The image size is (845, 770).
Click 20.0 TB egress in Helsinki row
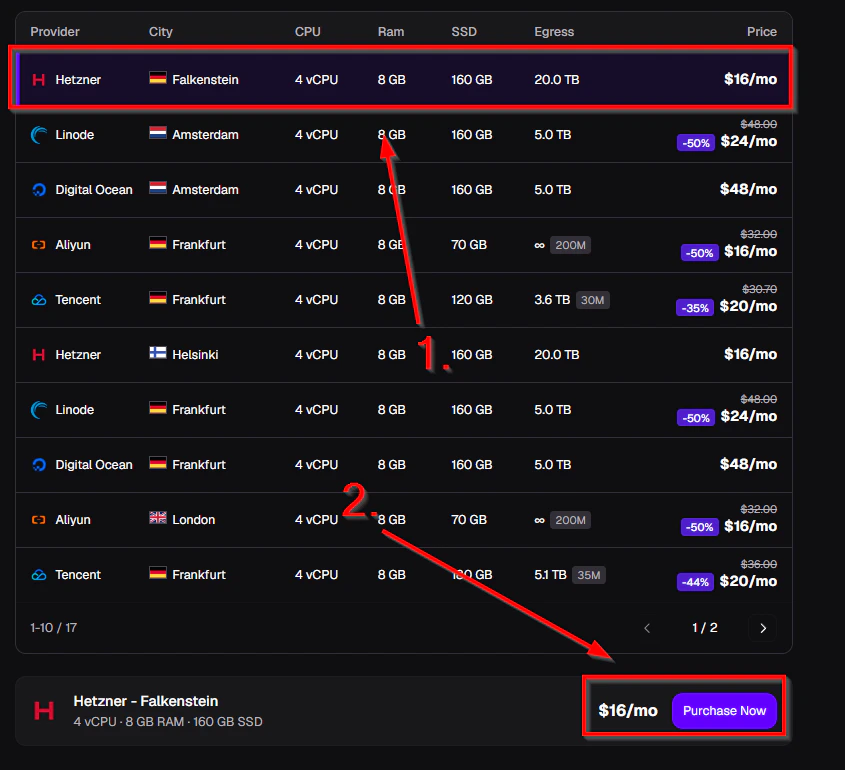557,355
